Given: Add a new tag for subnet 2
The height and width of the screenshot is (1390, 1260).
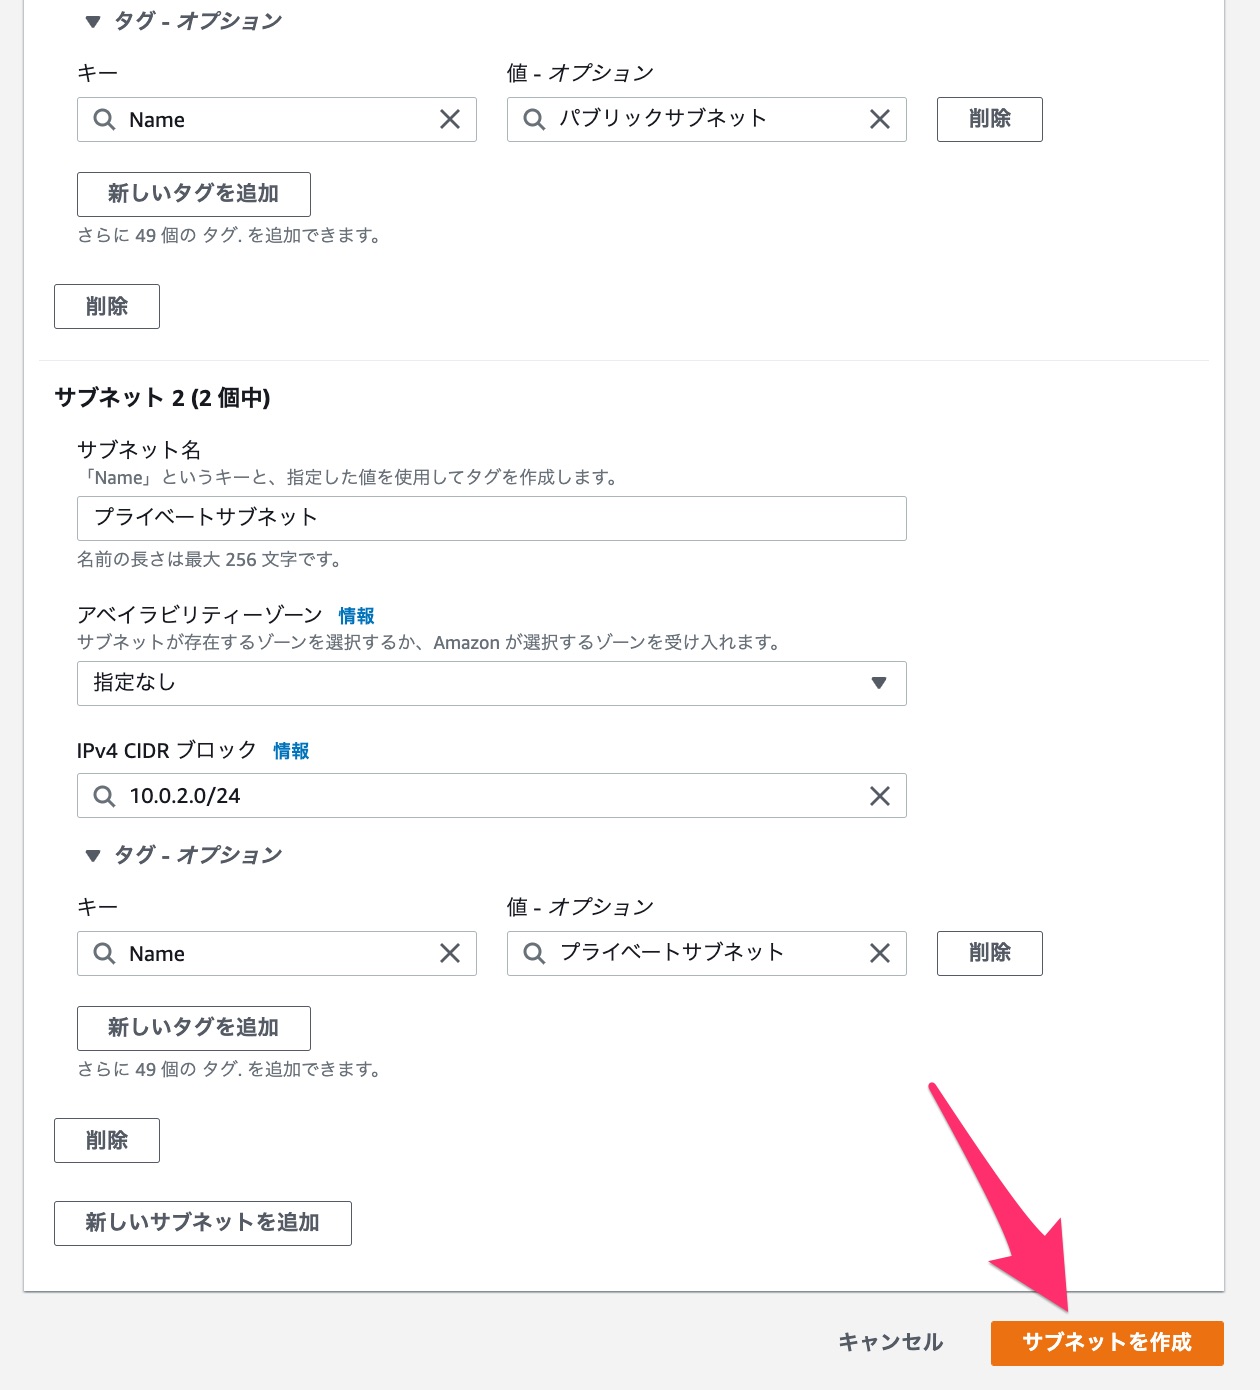Looking at the screenshot, I should click(193, 1027).
